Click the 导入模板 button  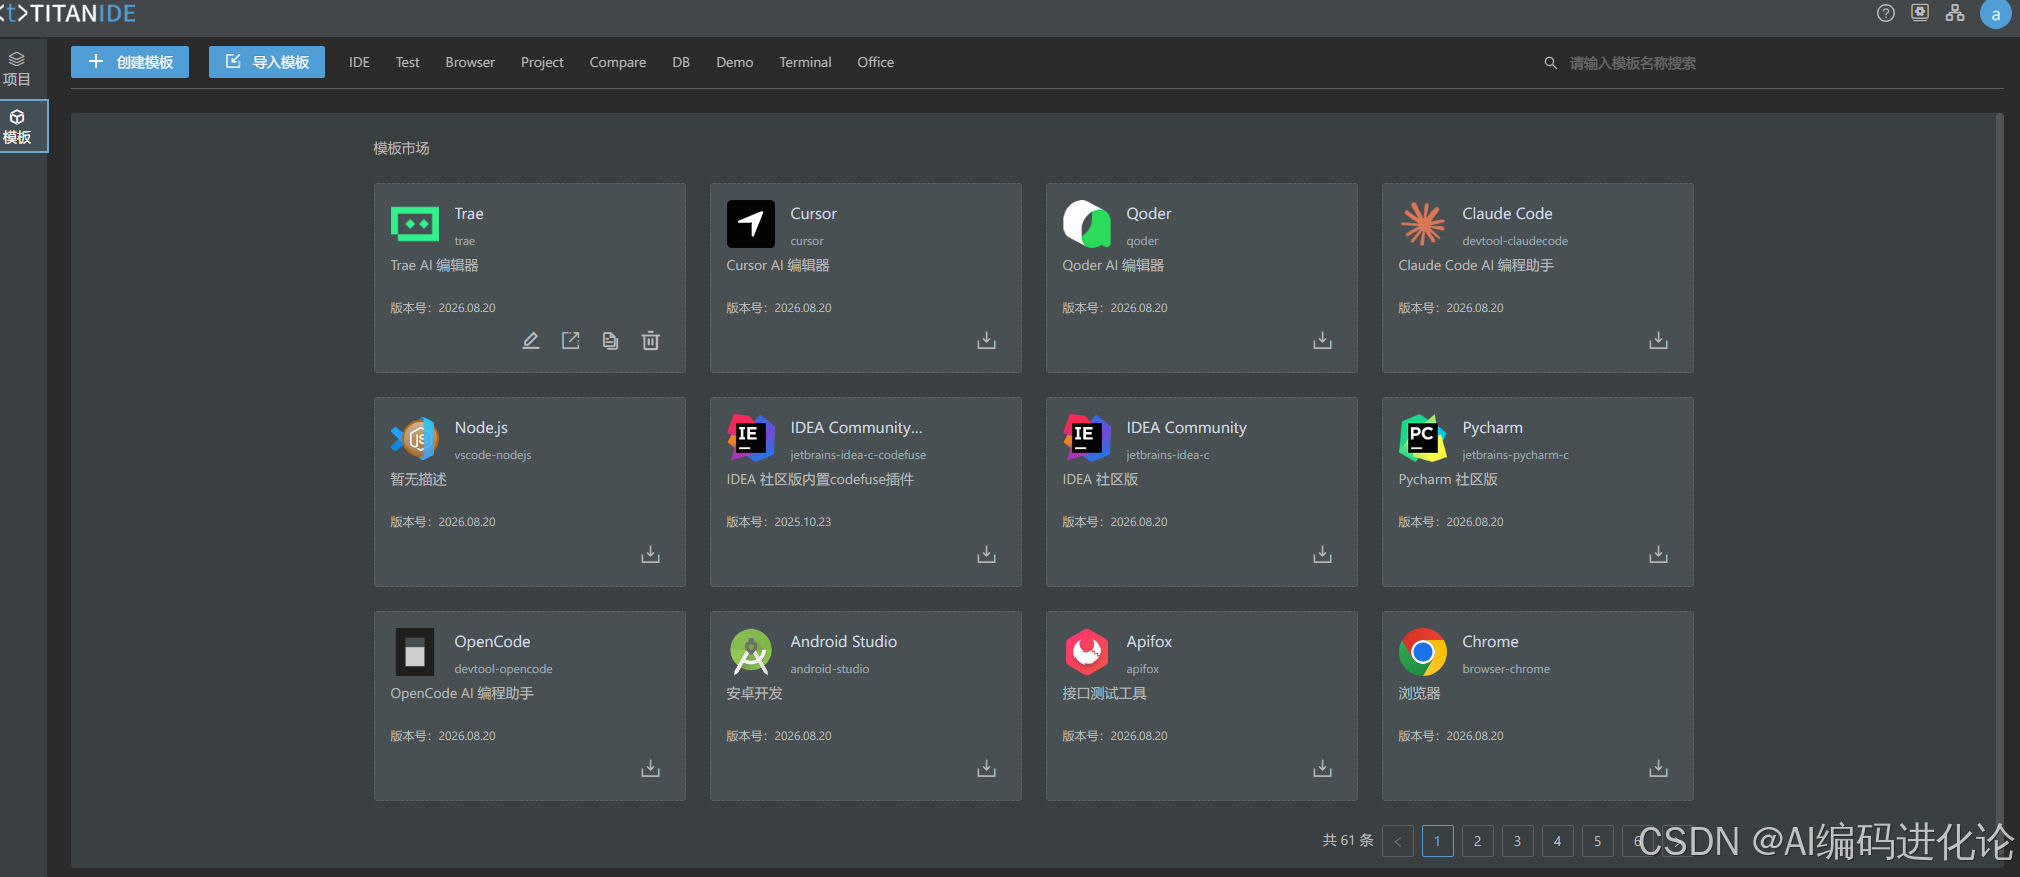[267, 62]
